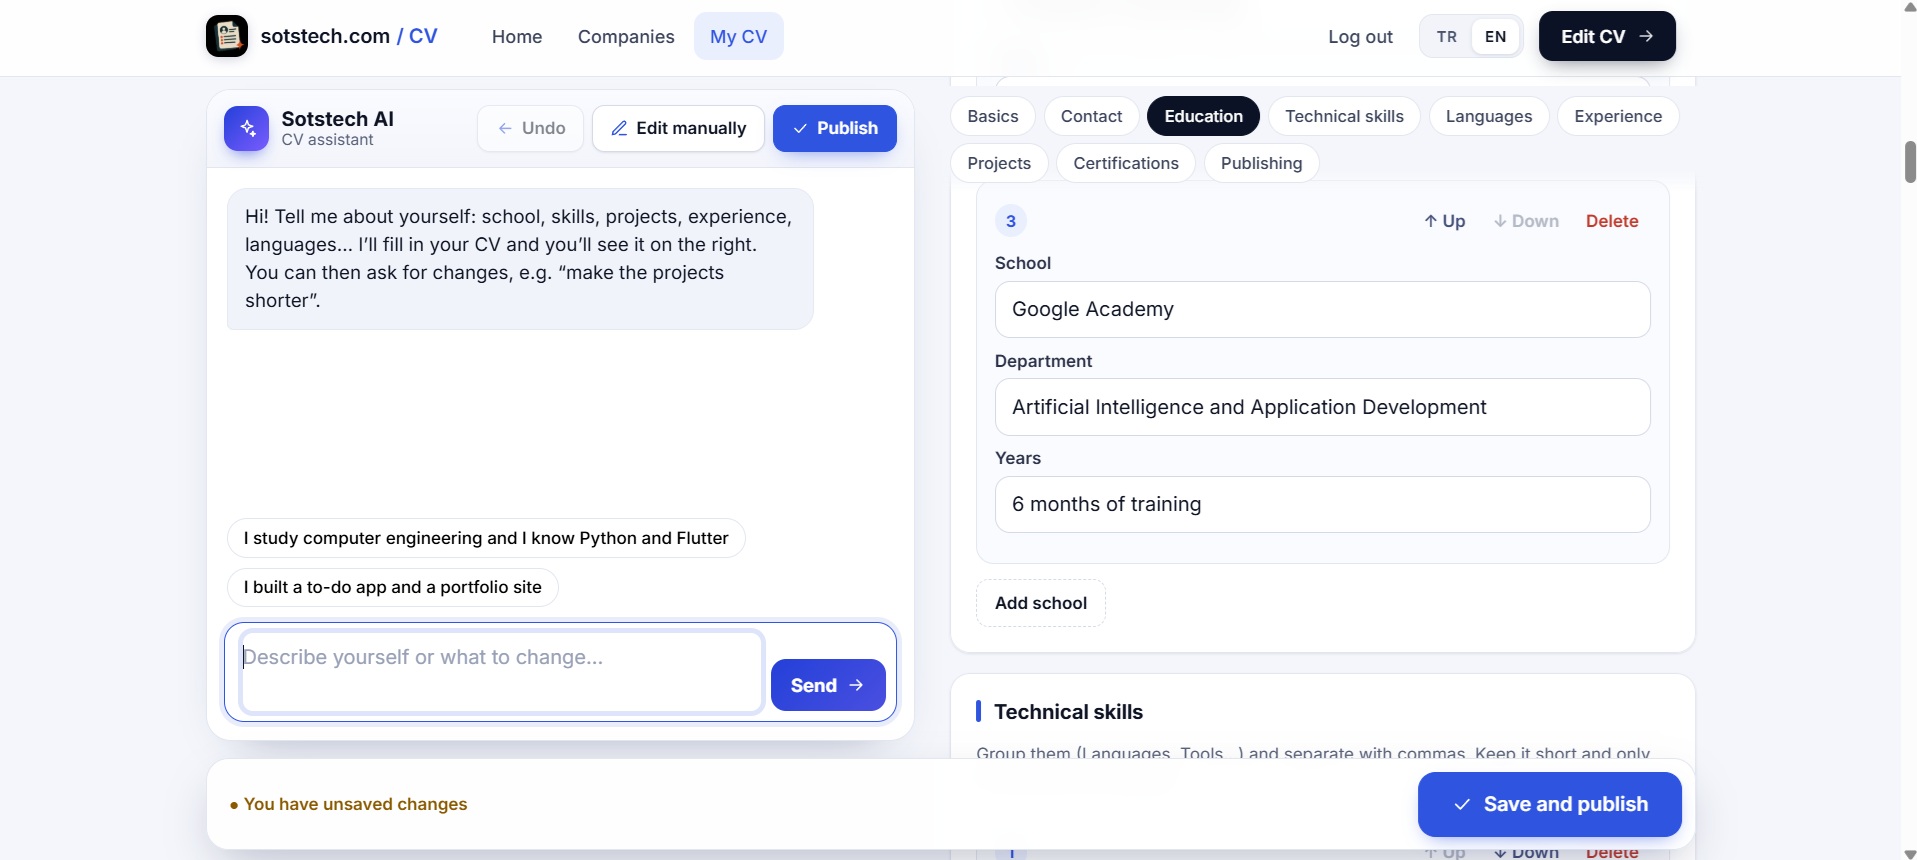Click Publish in the assistant header
The image size is (1917, 860).
click(x=835, y=128)
